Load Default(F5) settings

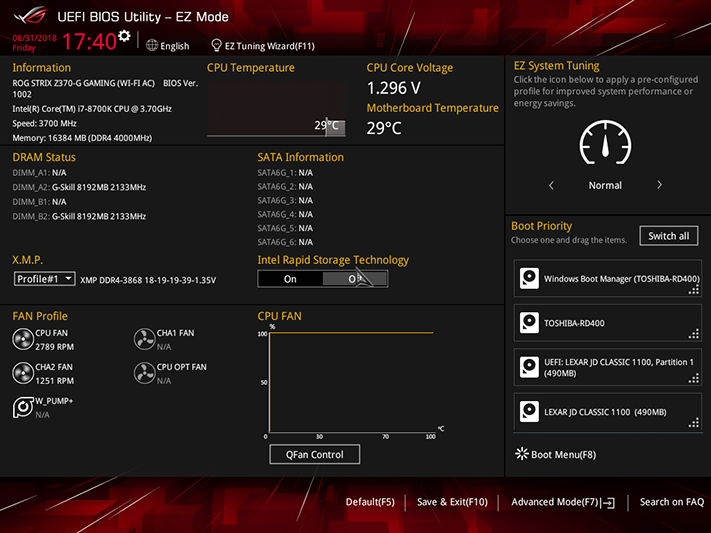coord(370,502)
